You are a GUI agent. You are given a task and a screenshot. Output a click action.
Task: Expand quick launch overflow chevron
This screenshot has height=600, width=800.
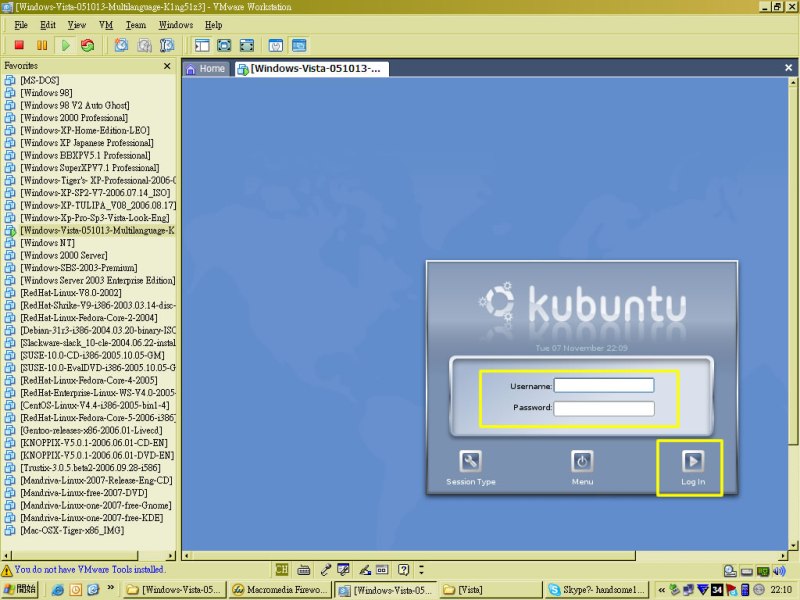[110, 588]
